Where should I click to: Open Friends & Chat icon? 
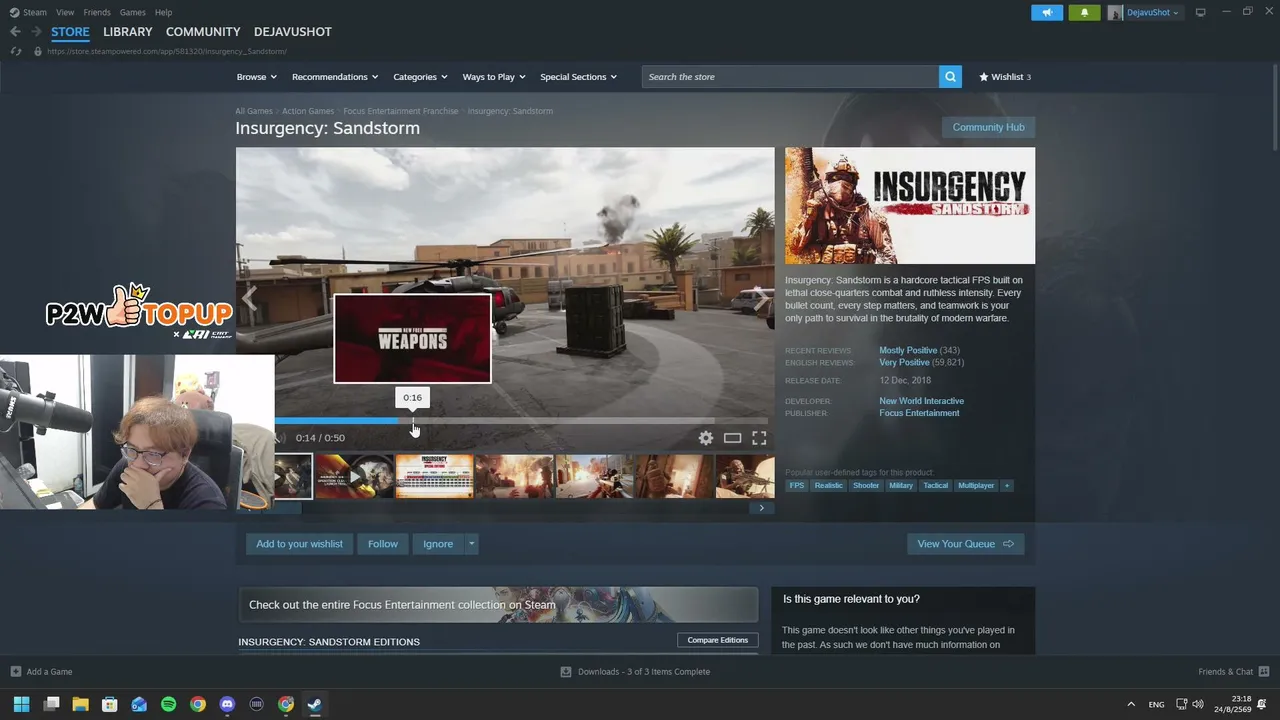tap(1264, 672)
